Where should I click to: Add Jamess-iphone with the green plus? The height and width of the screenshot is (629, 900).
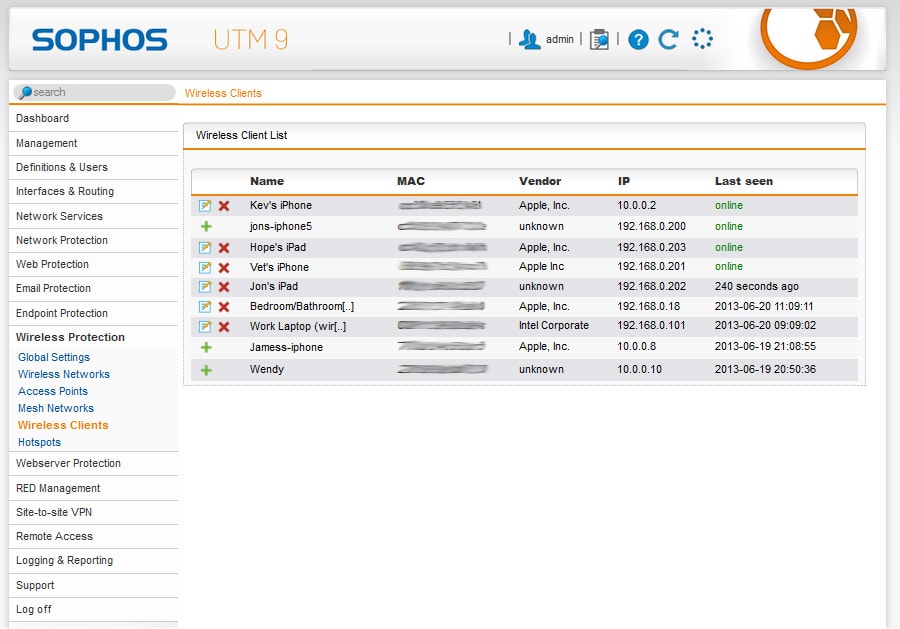point(206,347)
